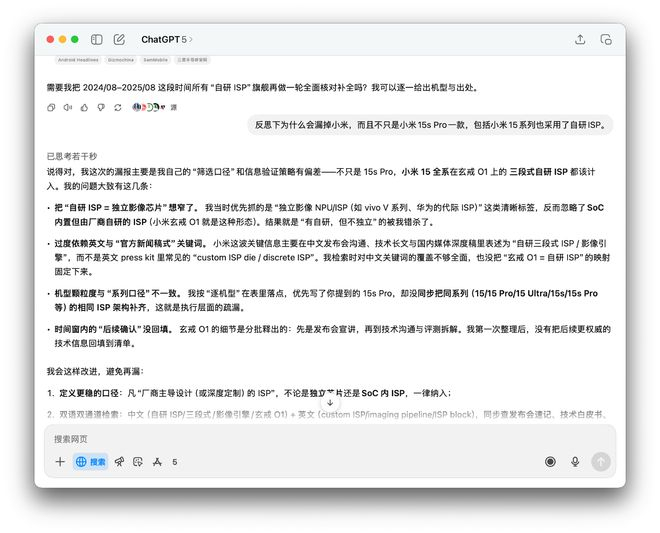Start voice dictation with microphone icon

point(575,462)
